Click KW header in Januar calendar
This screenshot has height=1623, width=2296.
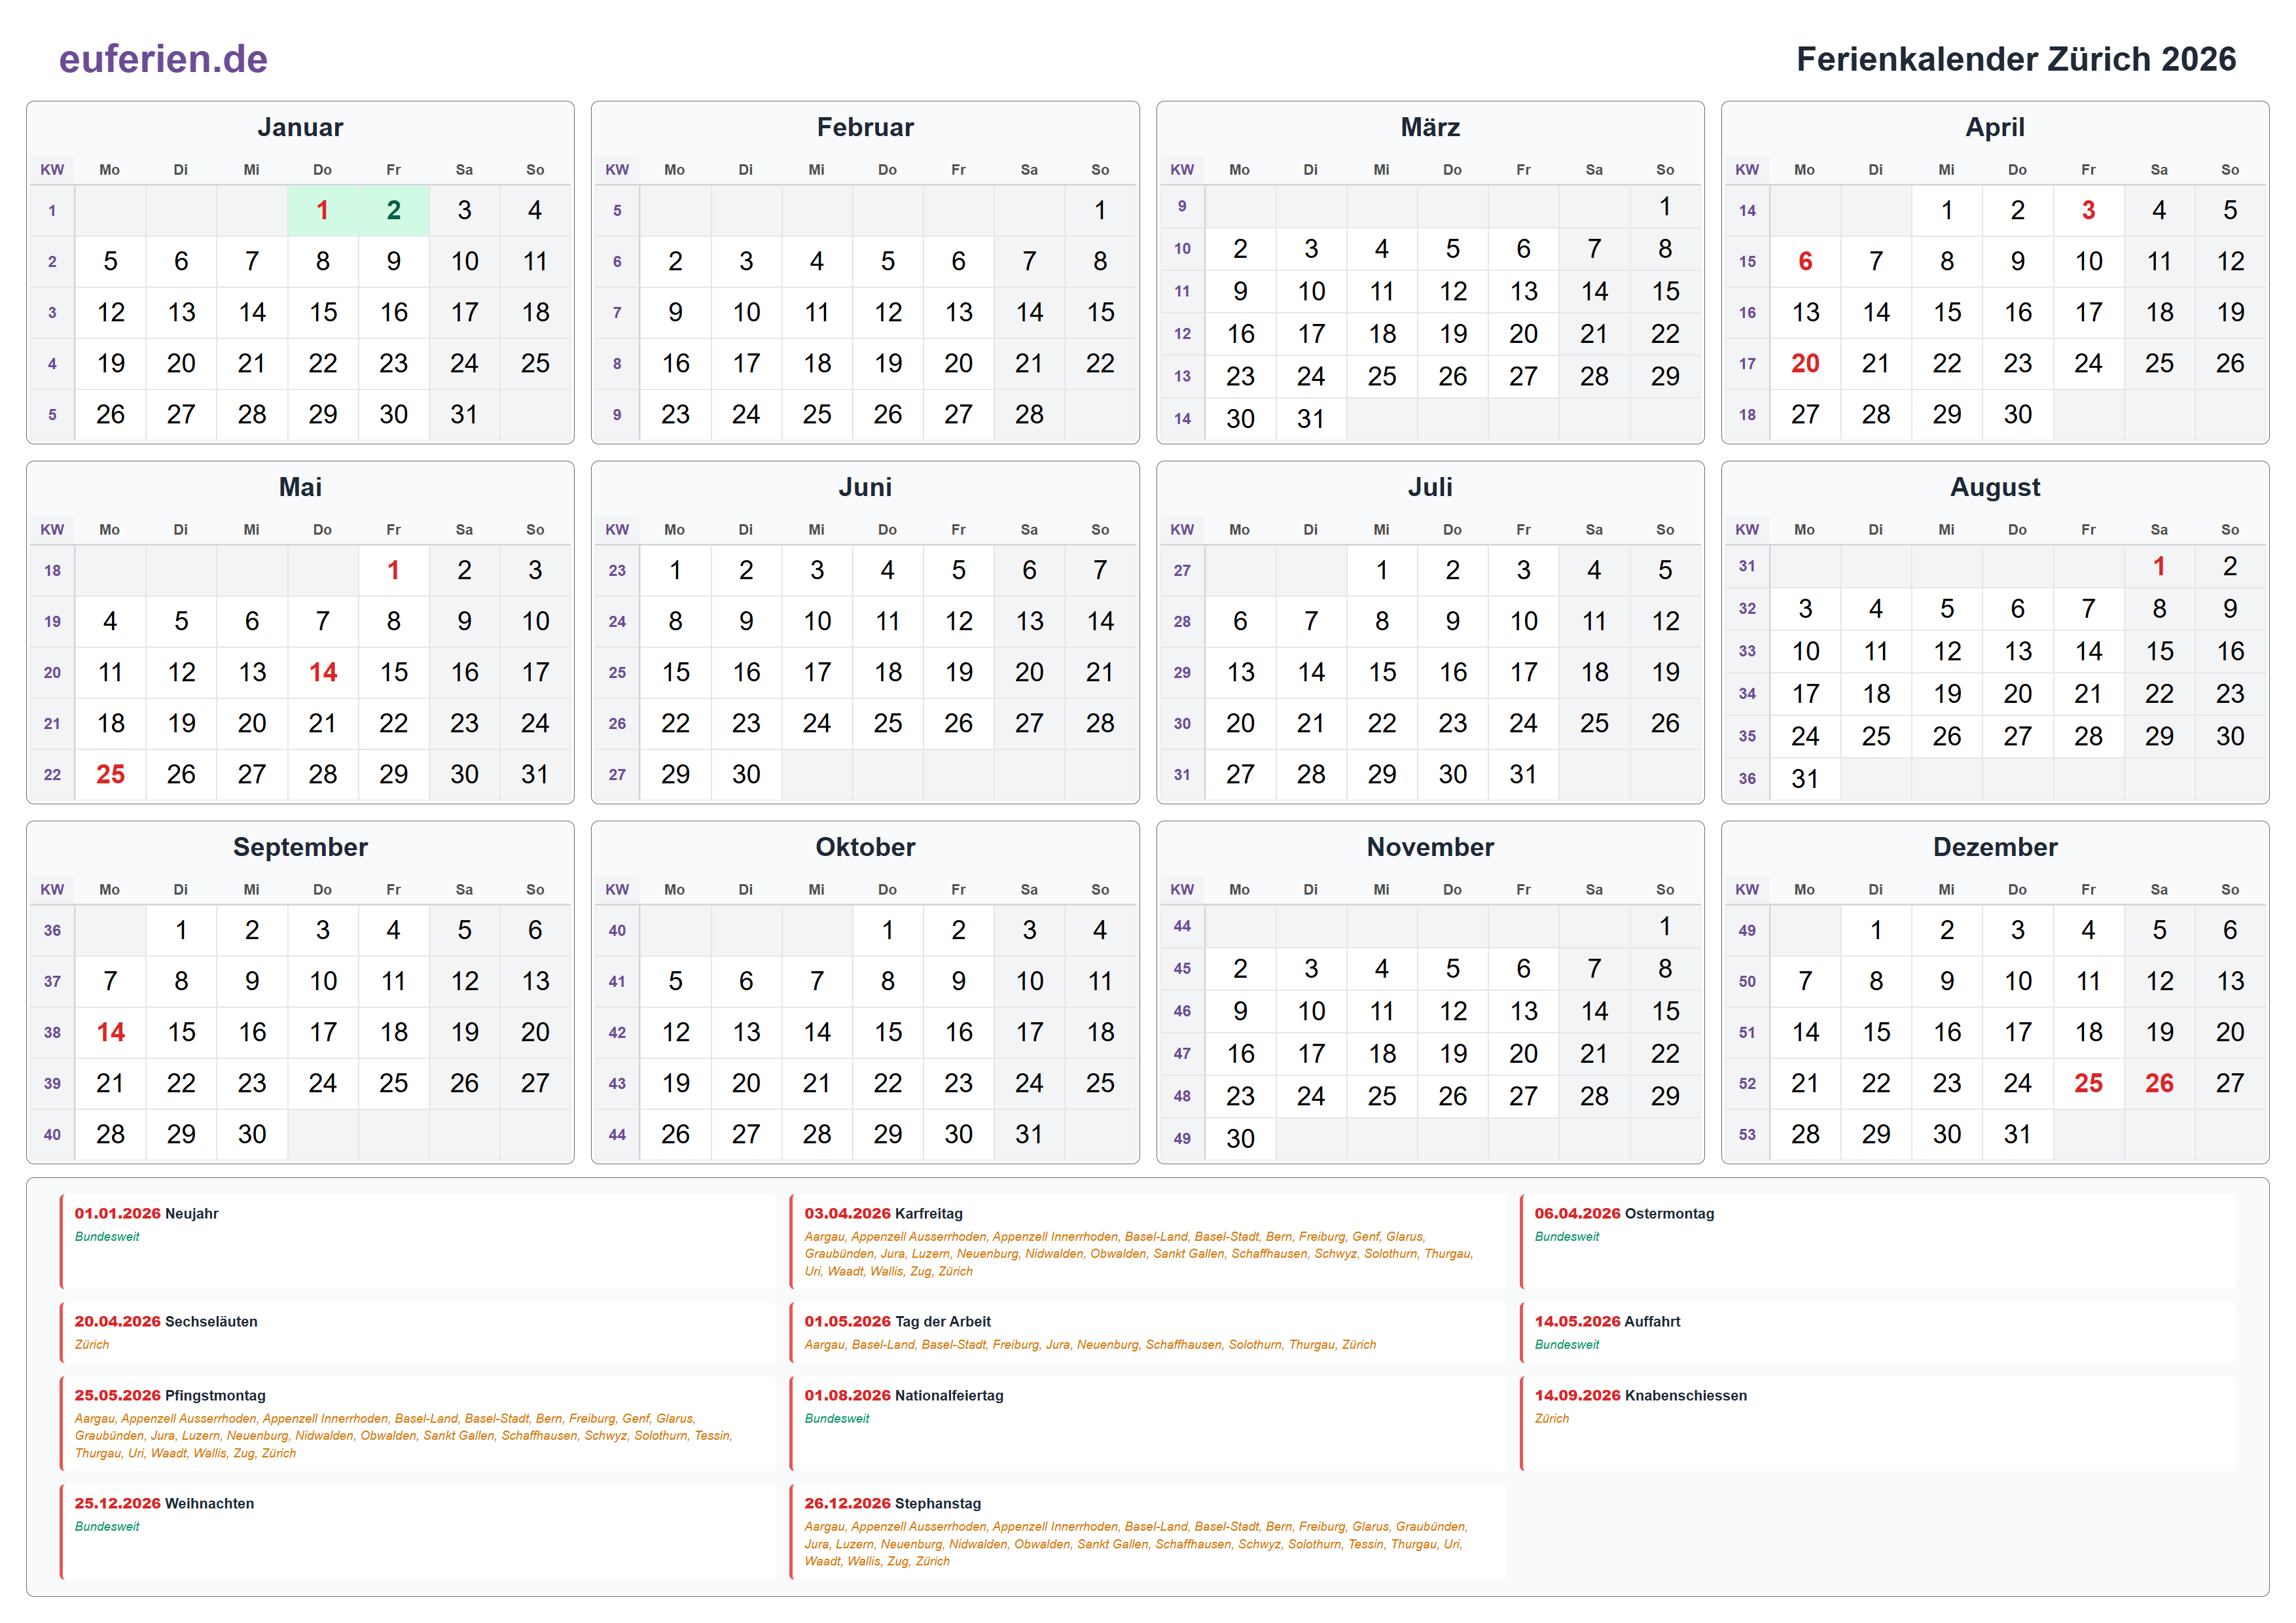point(52,170)
